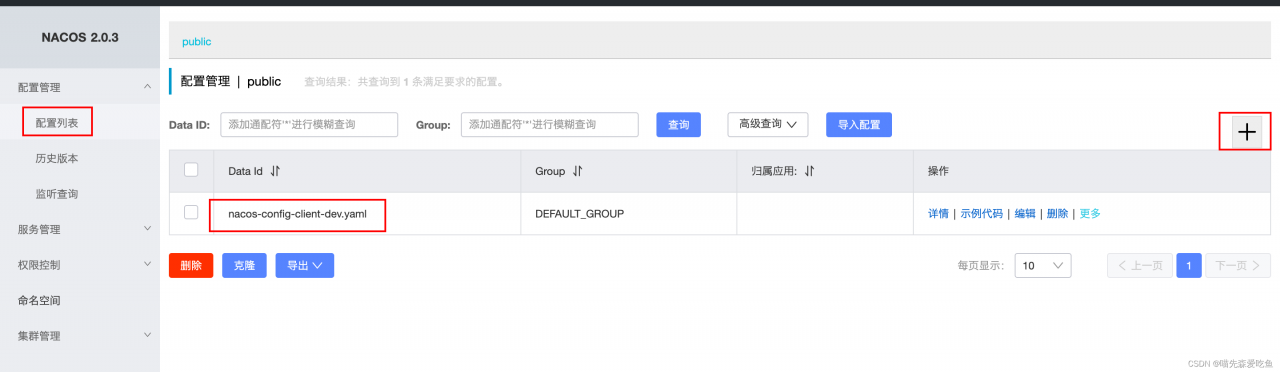The width and height of the screenshot is (1280, 372).
Task: Go to page 1 in pagination
Action: 1188,265
